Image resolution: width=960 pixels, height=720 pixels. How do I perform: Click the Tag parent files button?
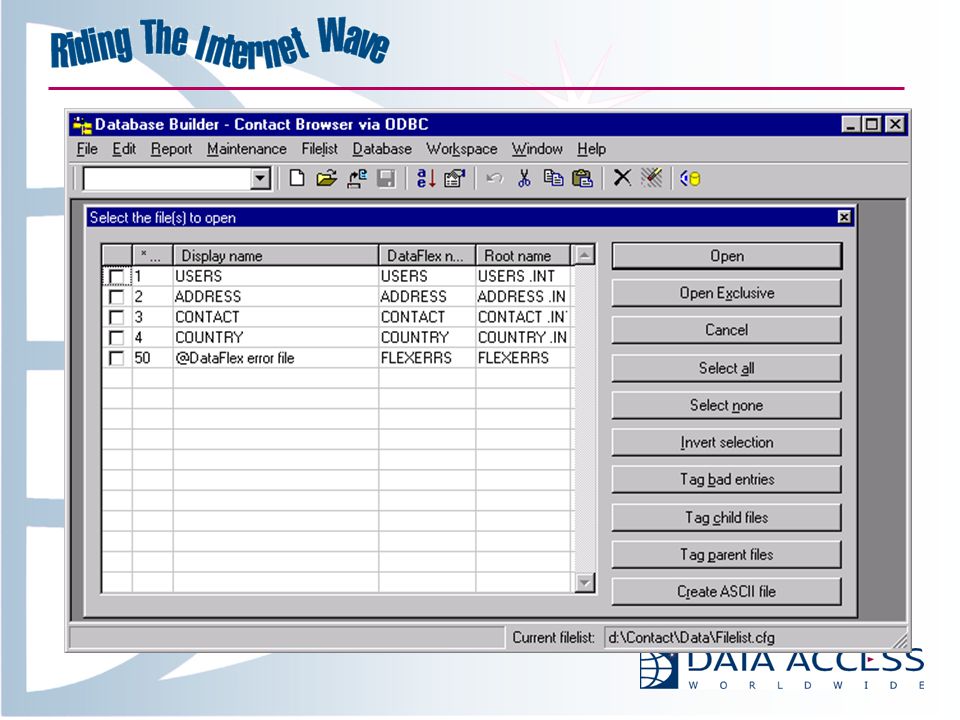(x=727, y=555)
